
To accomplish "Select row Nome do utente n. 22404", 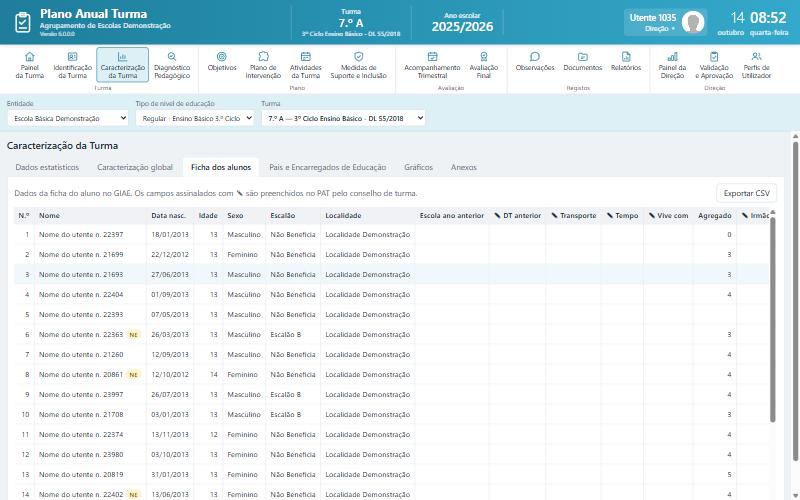I will point(391,294).
